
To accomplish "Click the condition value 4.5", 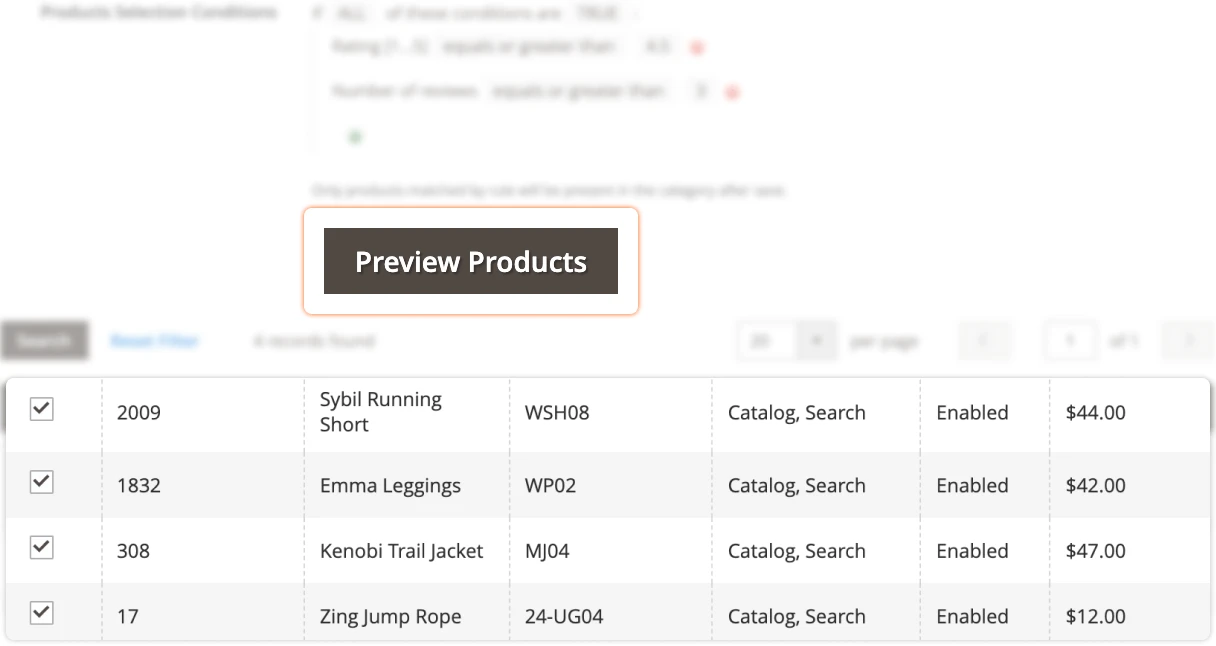I will pos(657,46).
